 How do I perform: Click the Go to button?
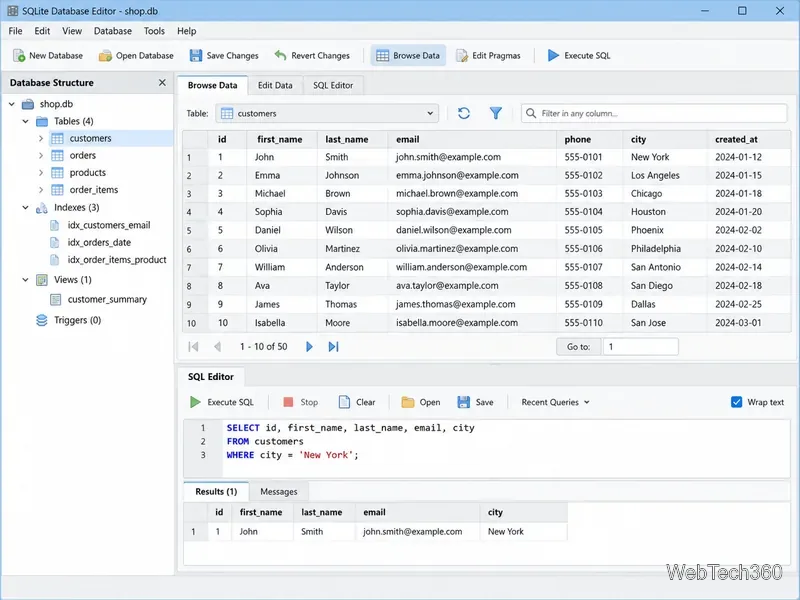coord(579,347)
